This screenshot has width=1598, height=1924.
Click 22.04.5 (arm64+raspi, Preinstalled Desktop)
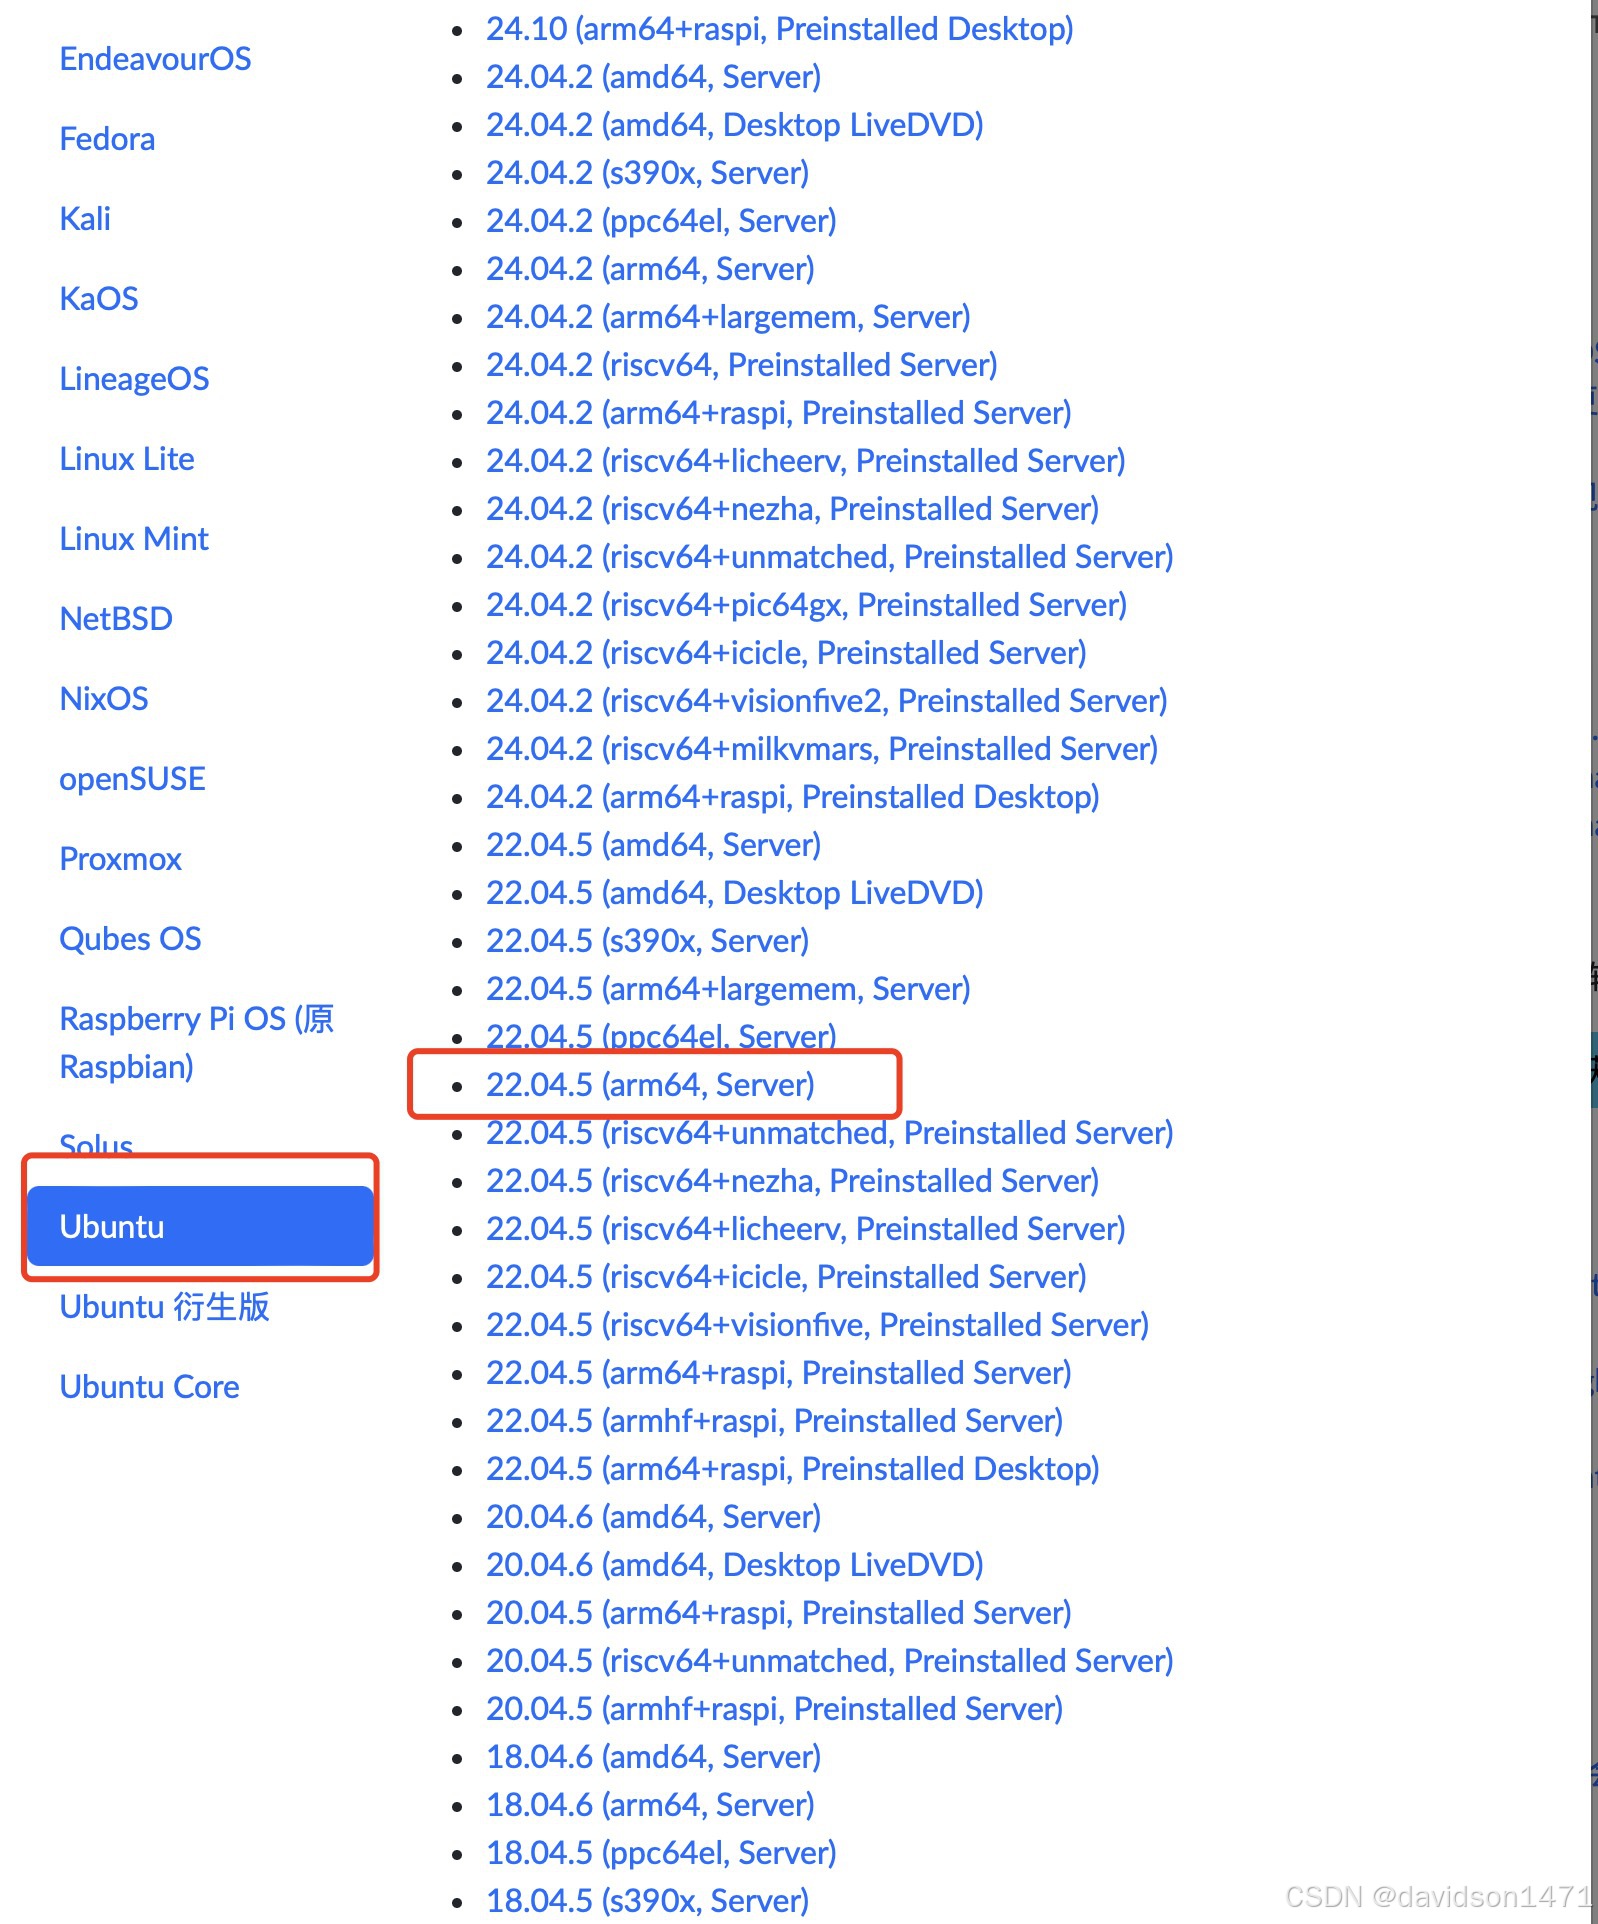coord(793,1469)
